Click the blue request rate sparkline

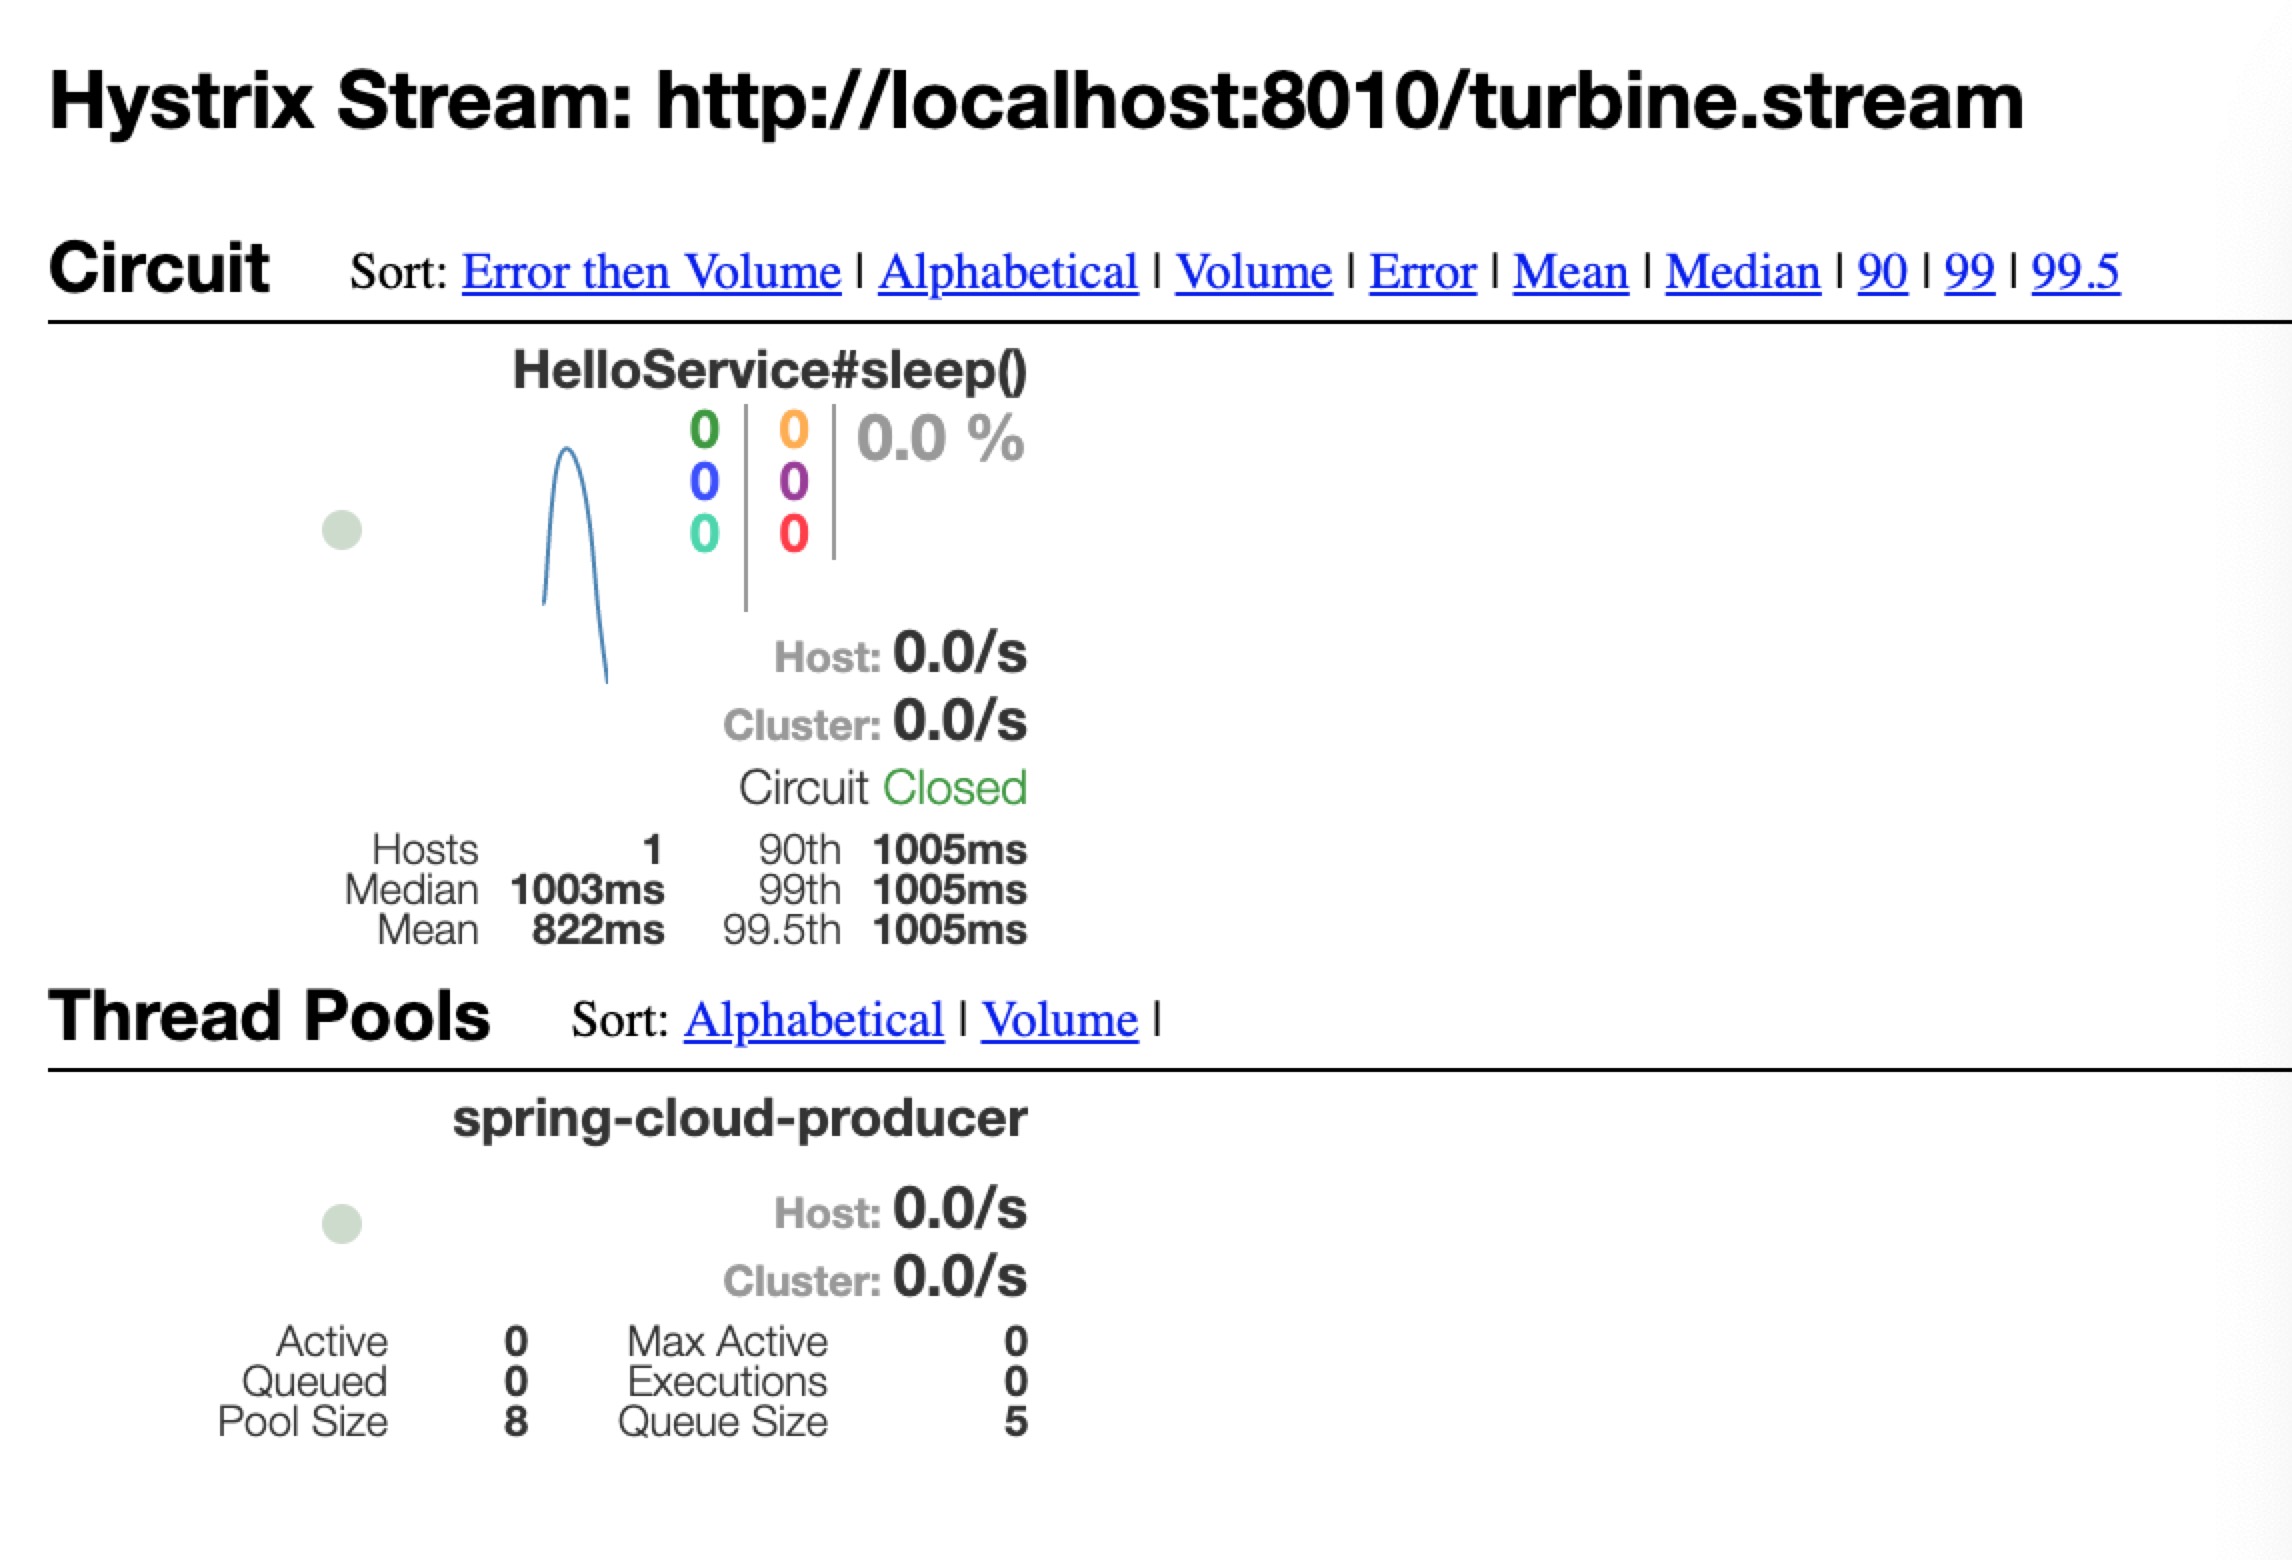[575, 564]
